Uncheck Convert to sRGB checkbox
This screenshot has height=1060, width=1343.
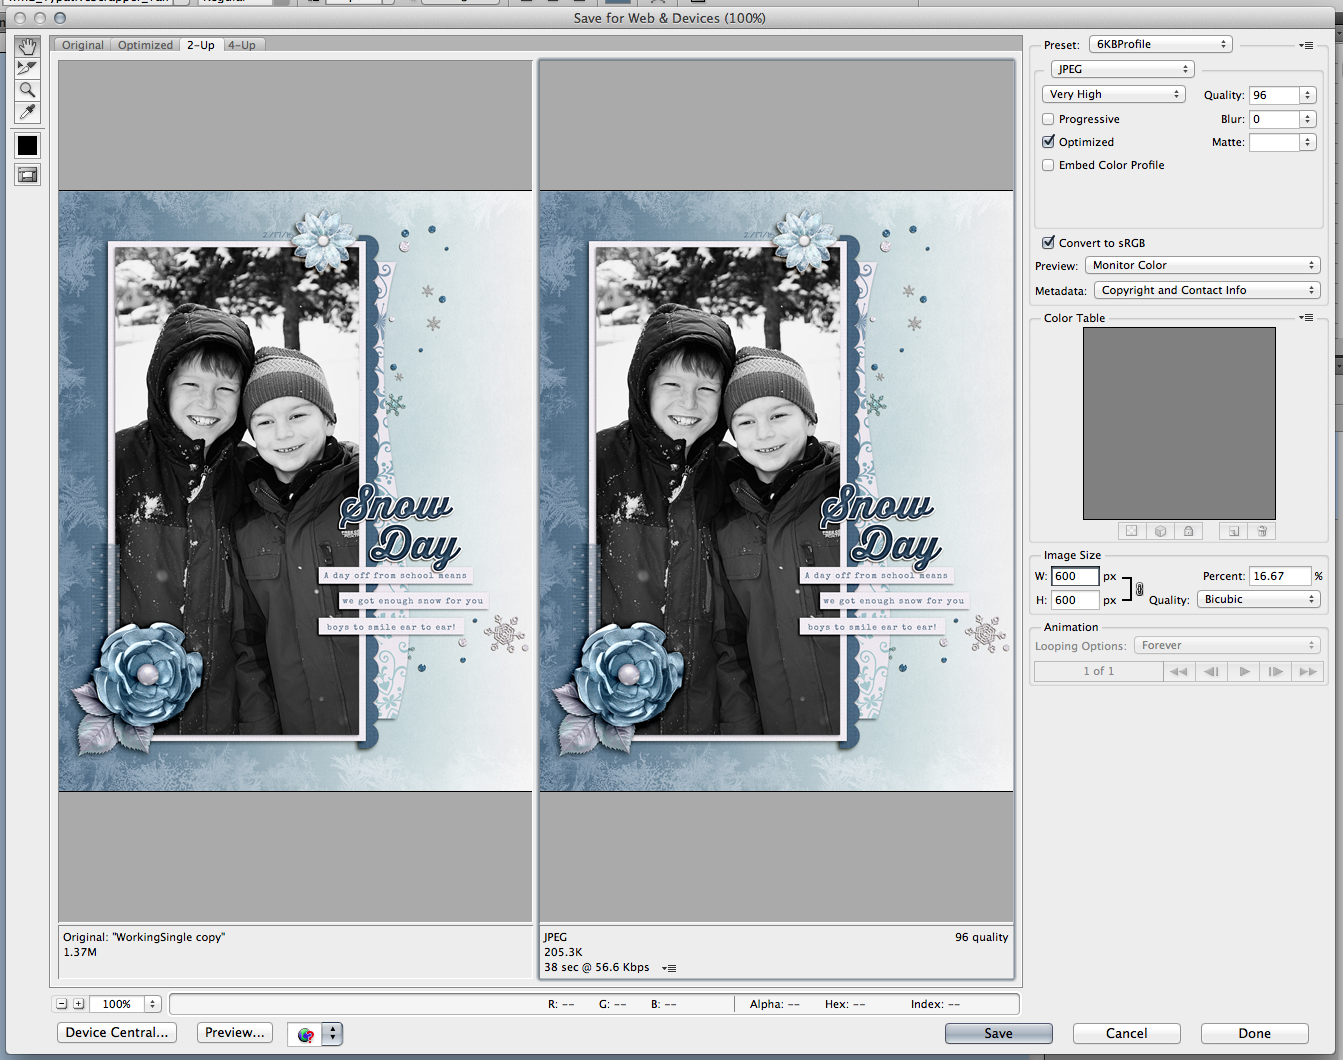tap(1048, 242)
